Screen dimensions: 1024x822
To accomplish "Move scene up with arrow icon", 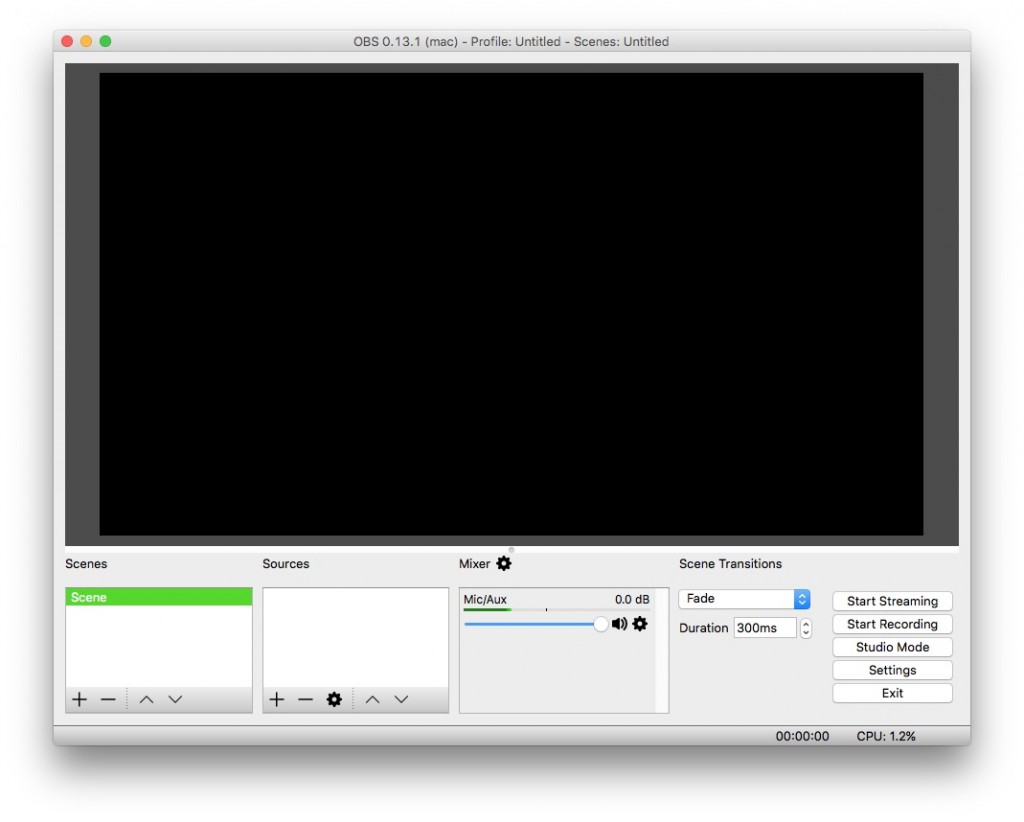I will coord(146,700).
